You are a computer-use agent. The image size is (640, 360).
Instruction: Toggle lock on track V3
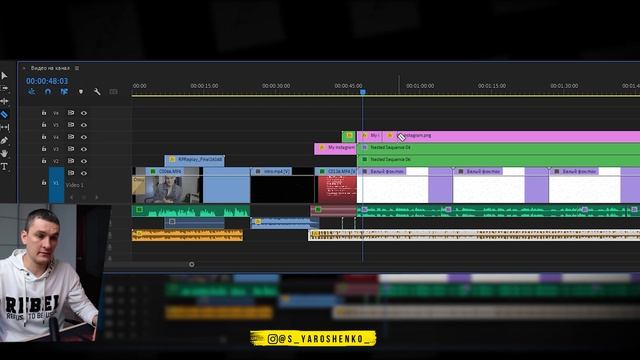click(44, 149)
